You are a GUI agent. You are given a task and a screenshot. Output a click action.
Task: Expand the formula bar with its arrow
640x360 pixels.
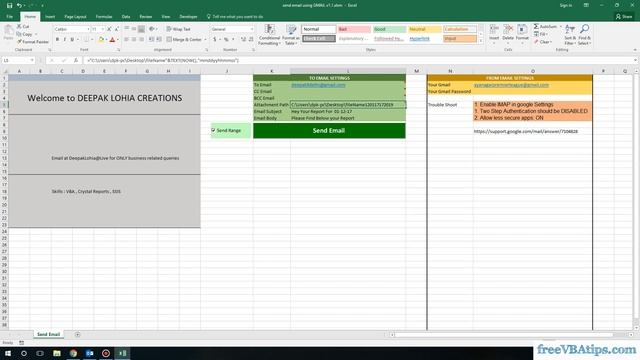coord(635,60)
